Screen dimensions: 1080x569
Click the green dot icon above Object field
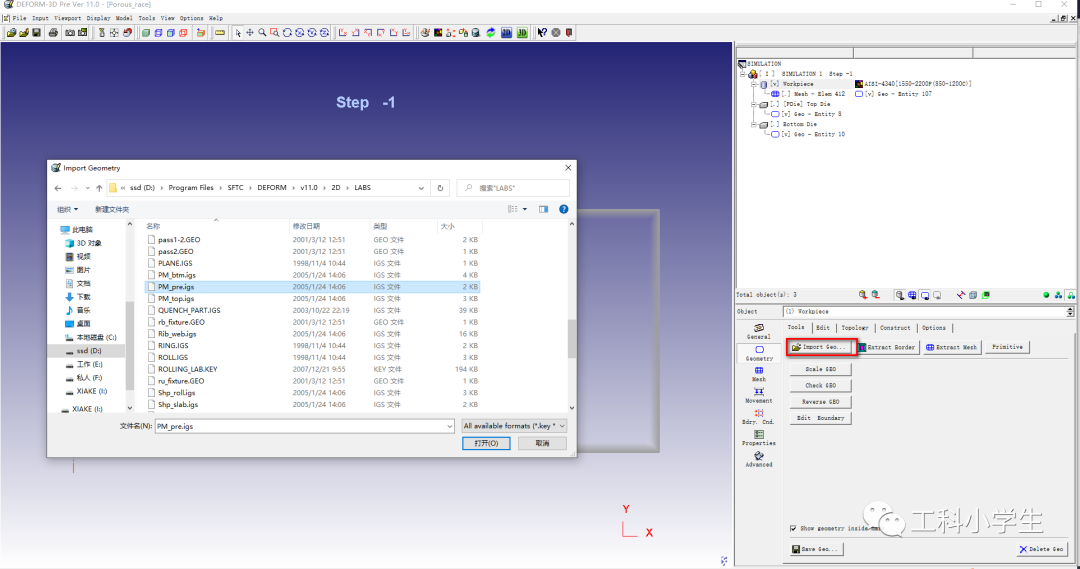(x=1046, y=295)
